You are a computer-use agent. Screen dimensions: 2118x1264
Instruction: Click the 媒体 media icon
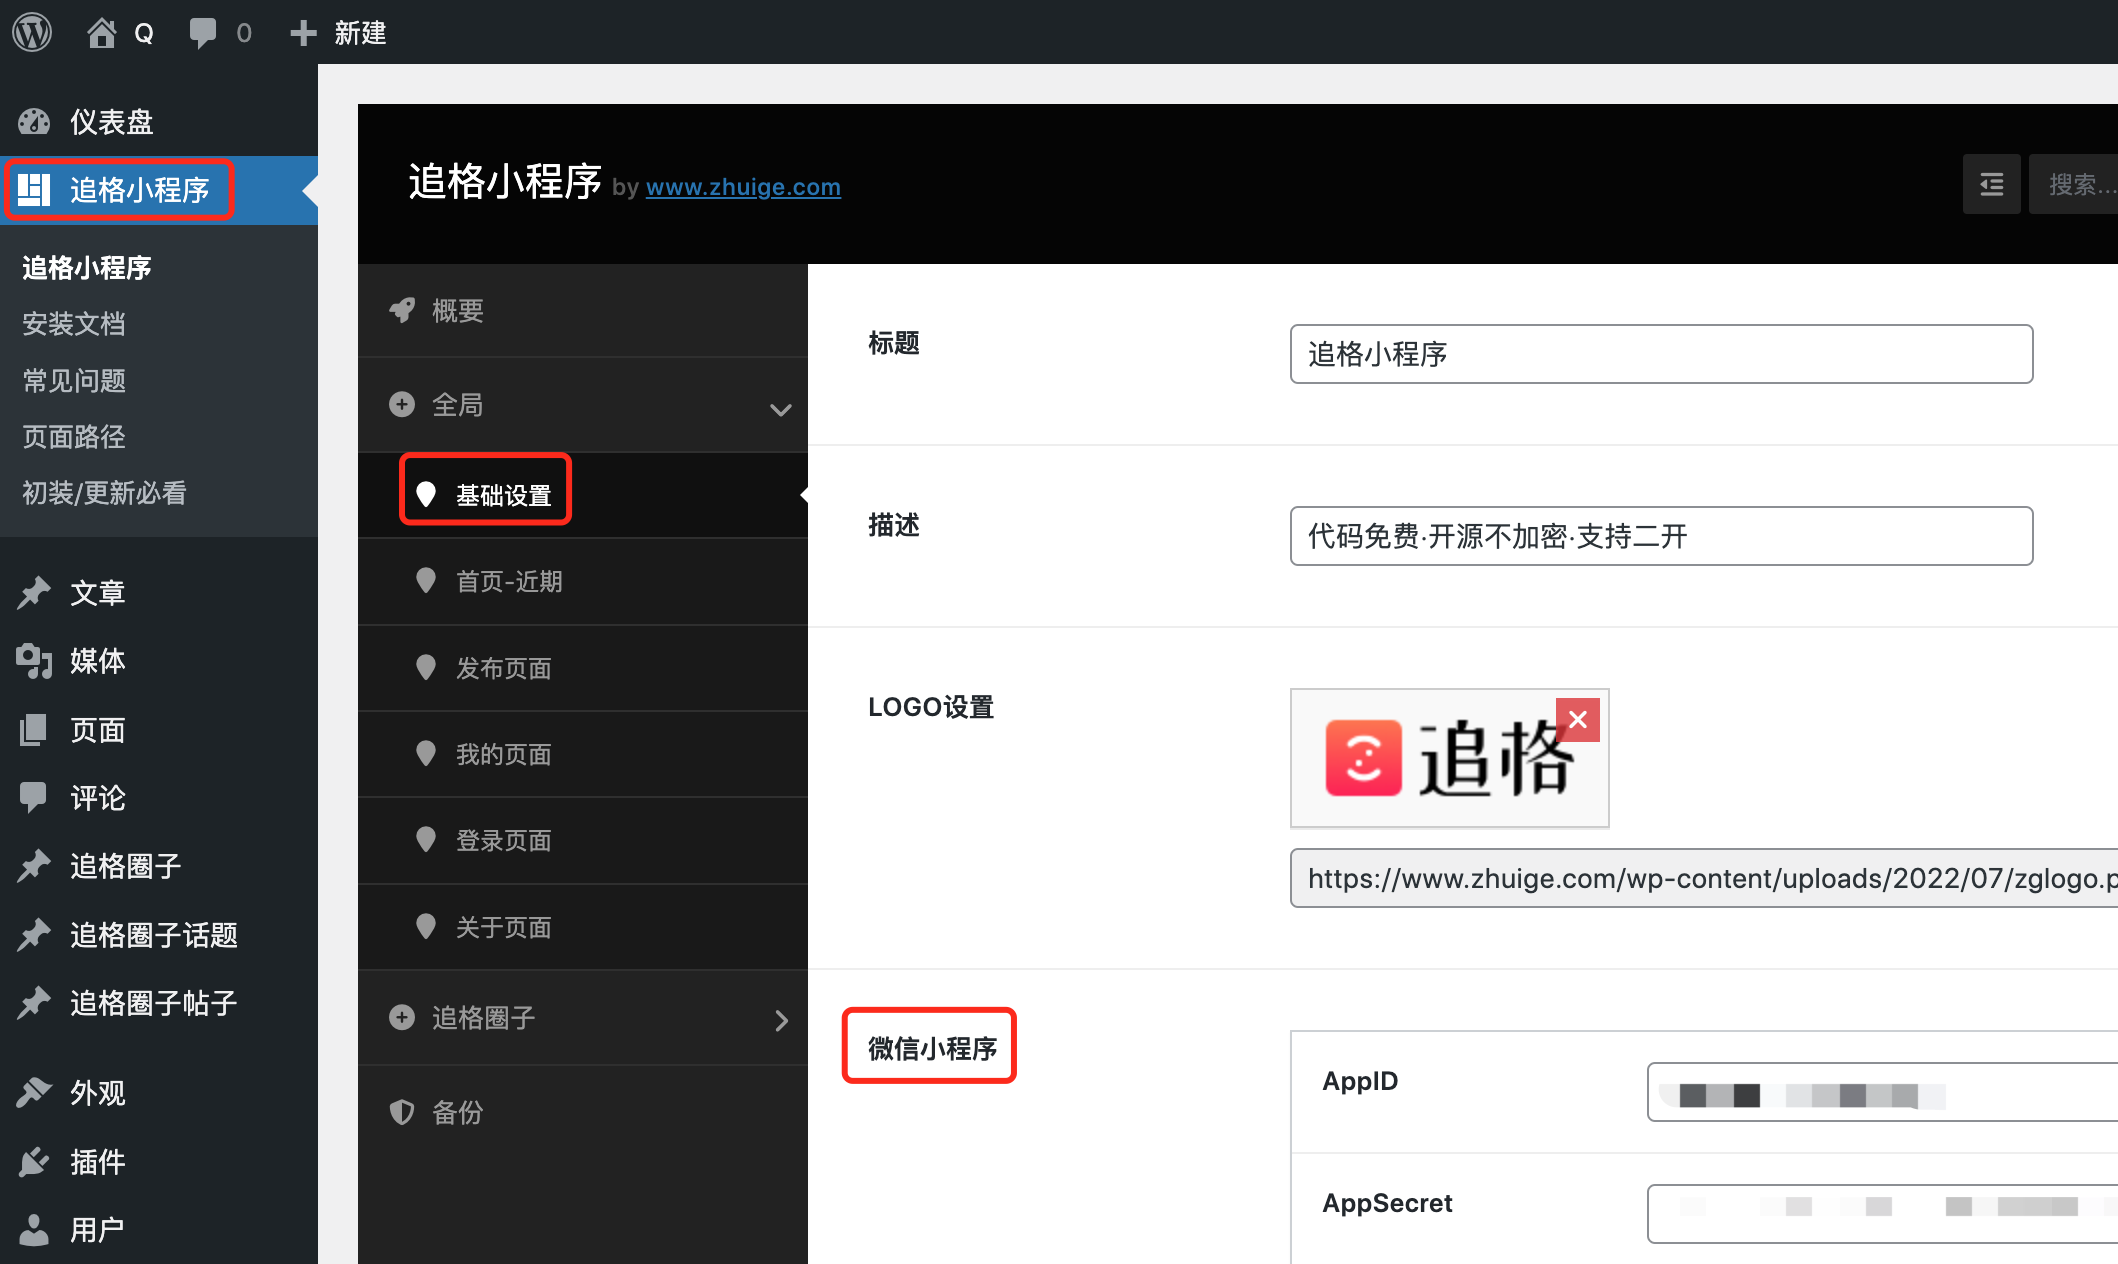tap(34, 661)
